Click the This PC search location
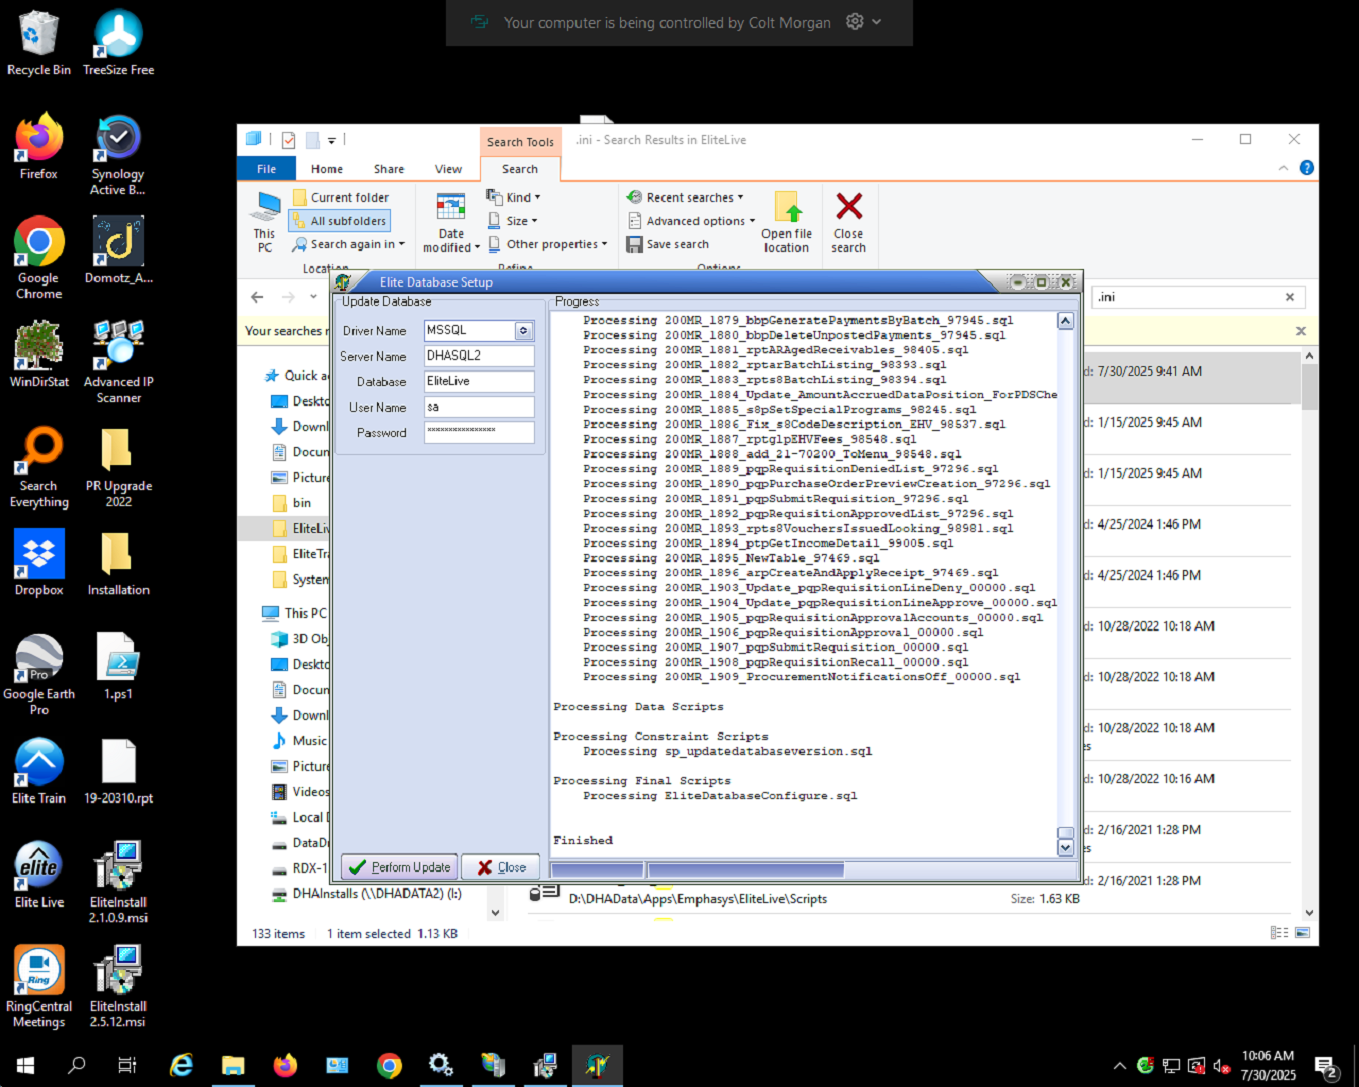 (x=265, y=223)
